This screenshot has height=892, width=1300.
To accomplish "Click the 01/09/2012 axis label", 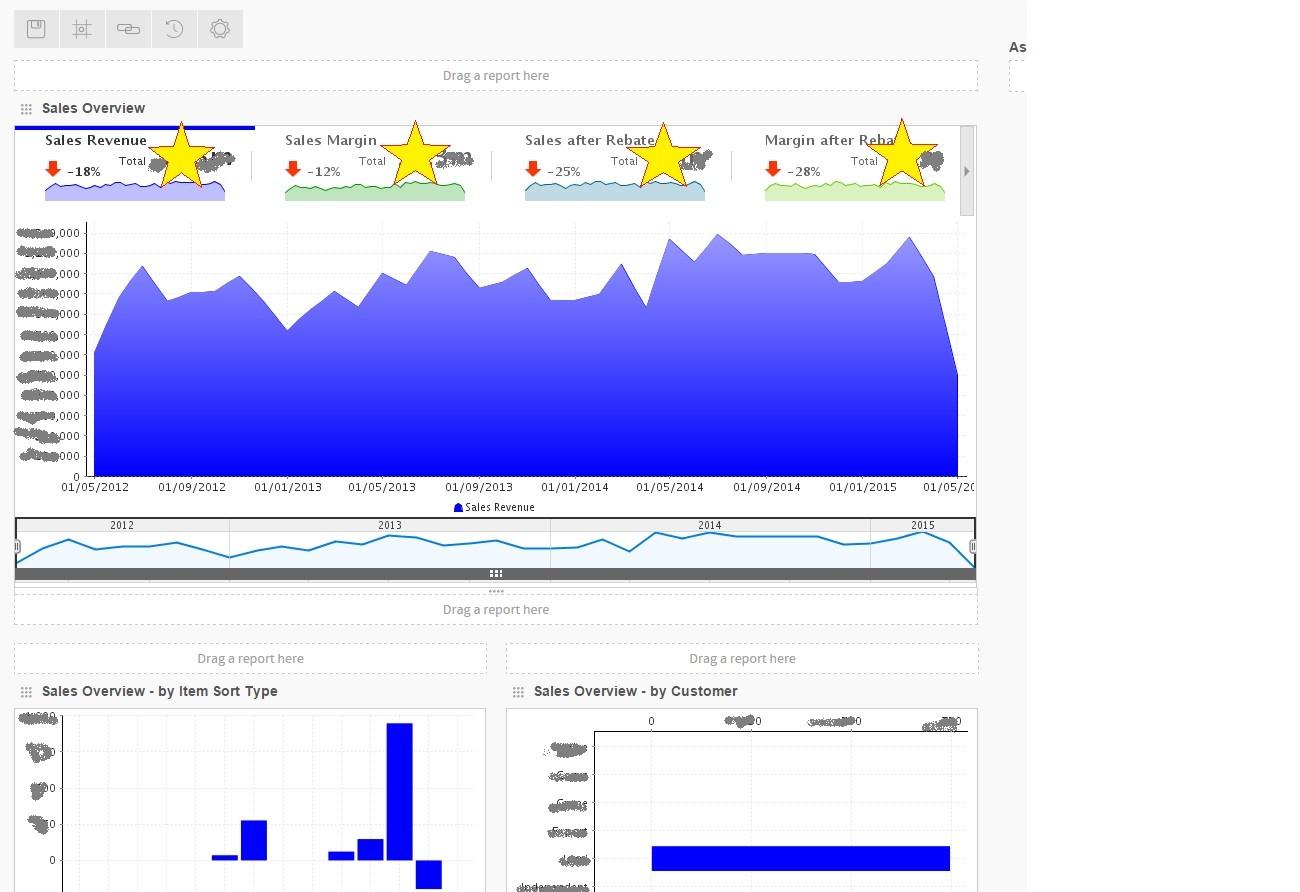I will [192, 488].
